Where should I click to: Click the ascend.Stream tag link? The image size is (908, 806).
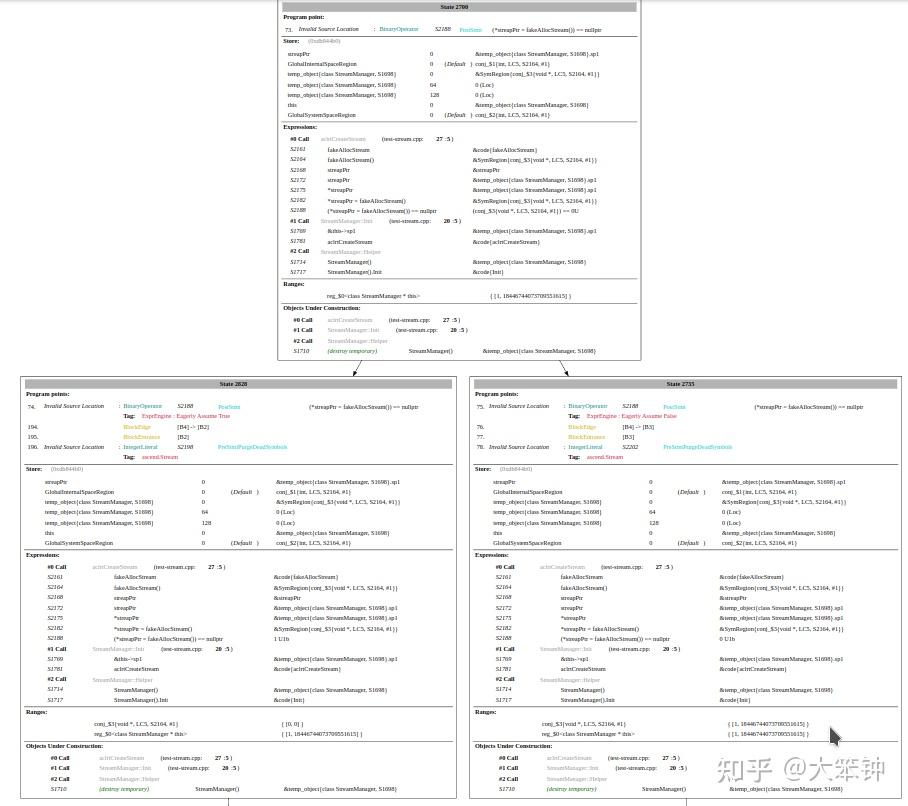160,457
